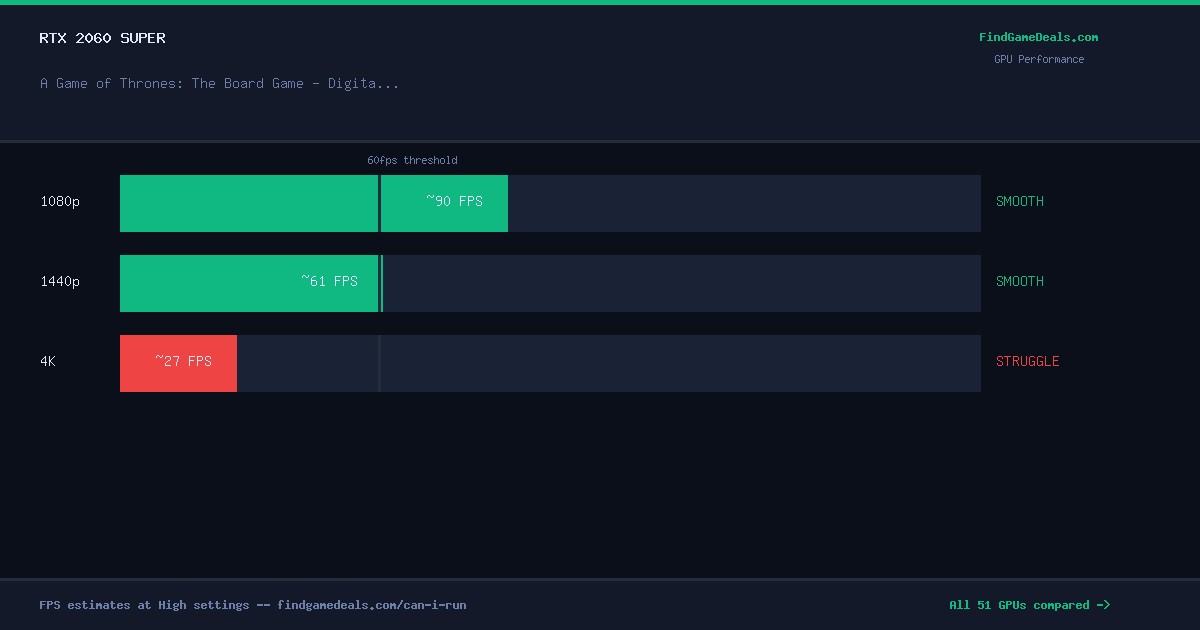Click the SMOOTH status for 1080p
The height and width of the screenshot is (630, 1200).
pyautogui.click(x=1020, y=201)
